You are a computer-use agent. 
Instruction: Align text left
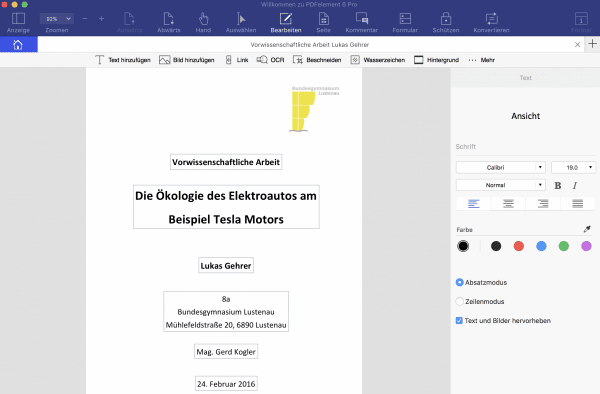click(x=474, y=204)
